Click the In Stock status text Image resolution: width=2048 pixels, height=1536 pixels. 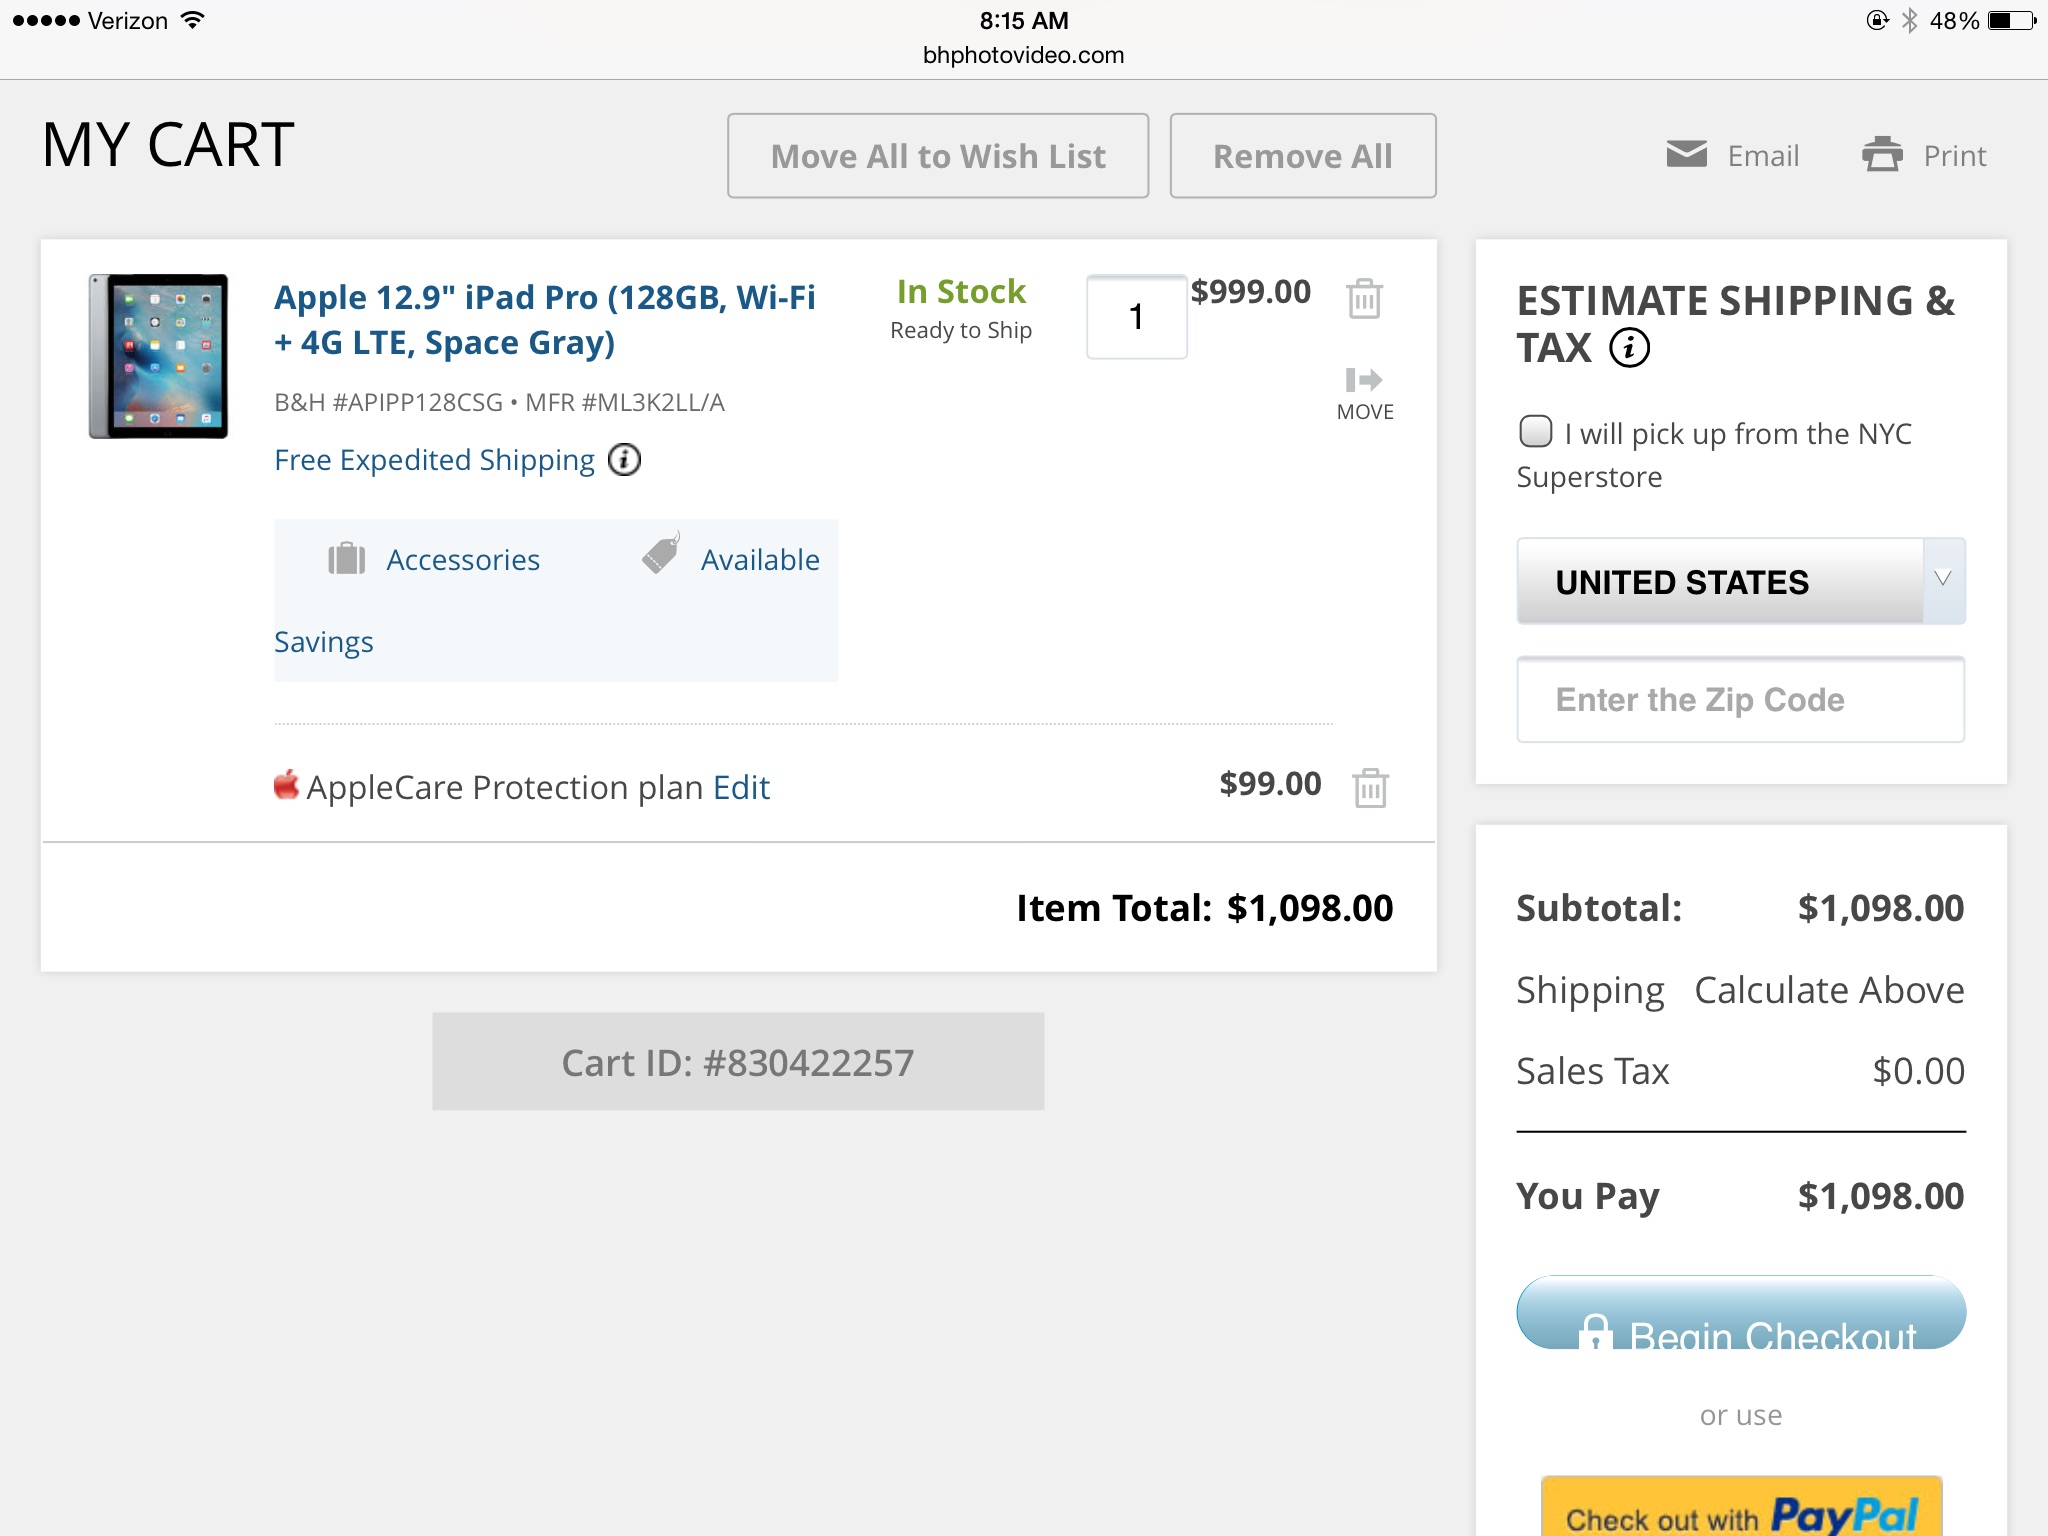[961, 292]
